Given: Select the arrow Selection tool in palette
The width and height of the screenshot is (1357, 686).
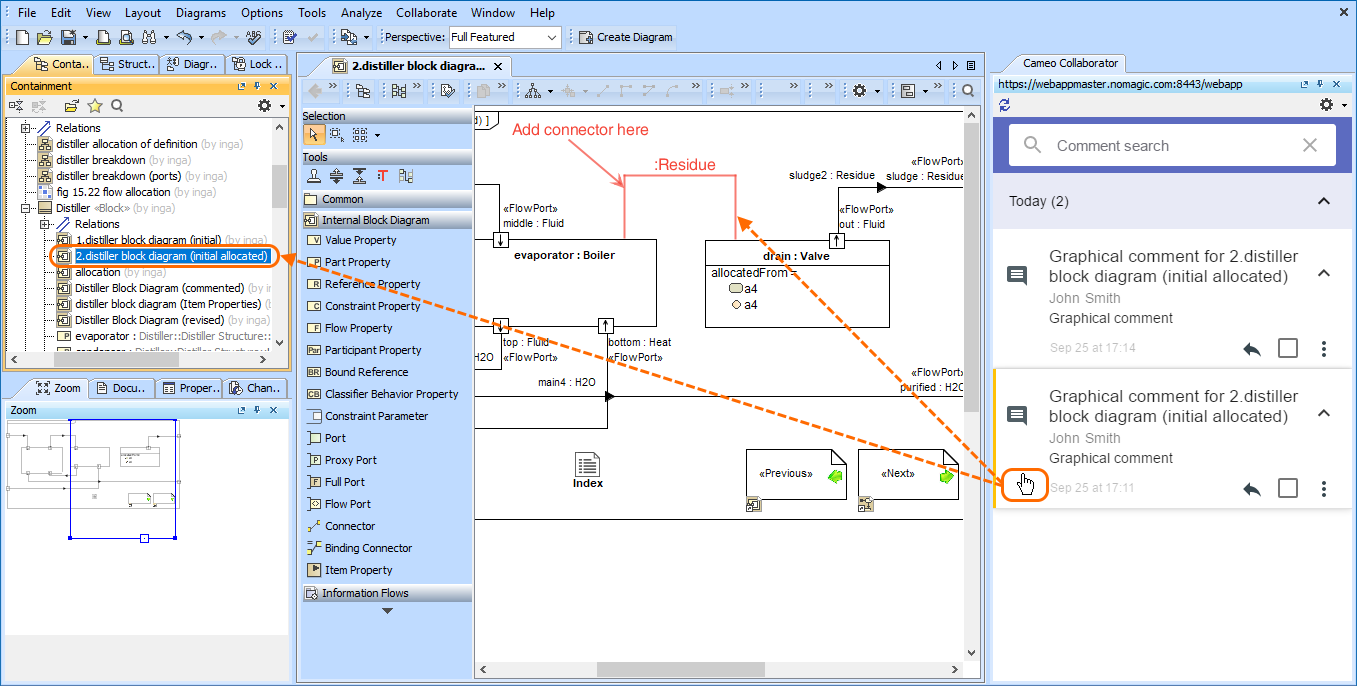Looking at the screenshot, I should tap(313, 135).
